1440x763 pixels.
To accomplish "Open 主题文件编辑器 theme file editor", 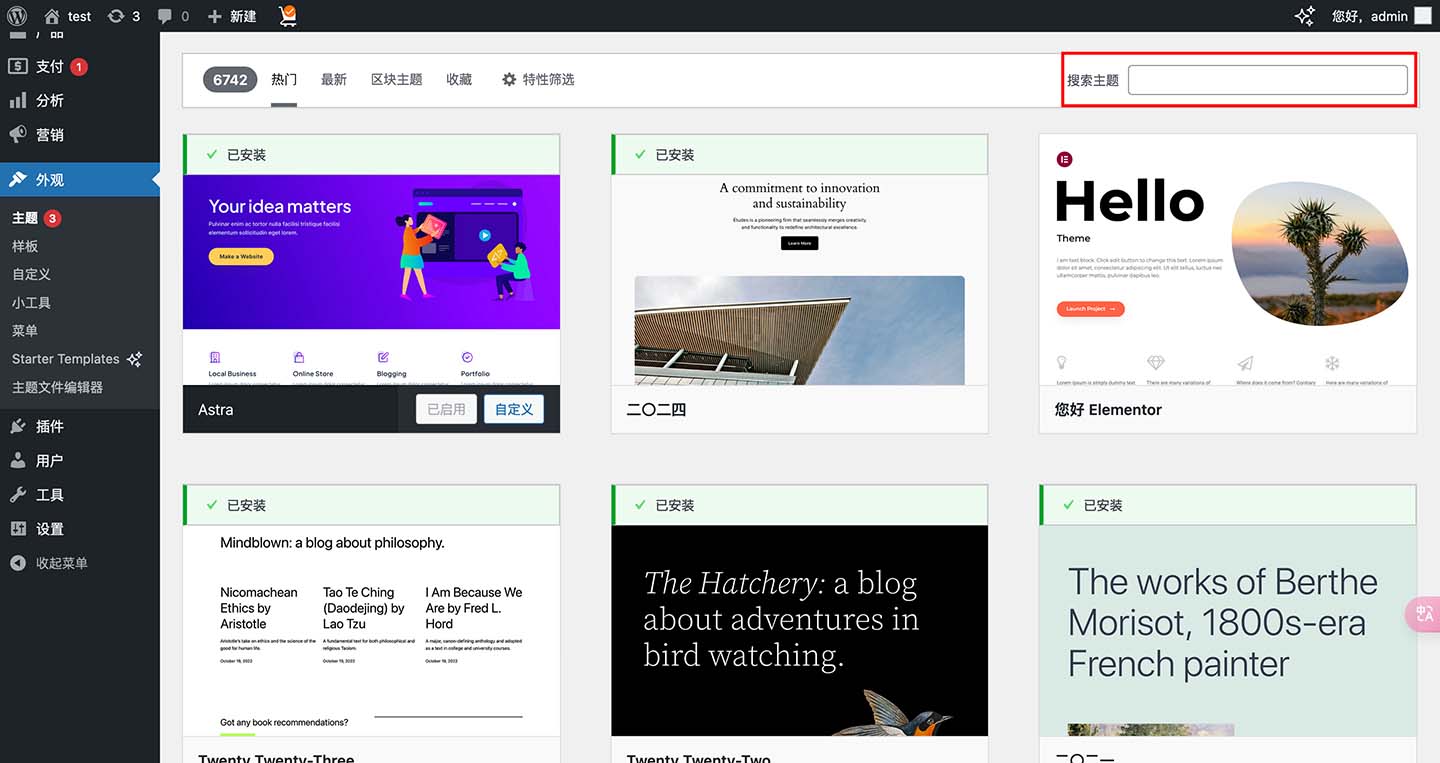I will 57,387.
